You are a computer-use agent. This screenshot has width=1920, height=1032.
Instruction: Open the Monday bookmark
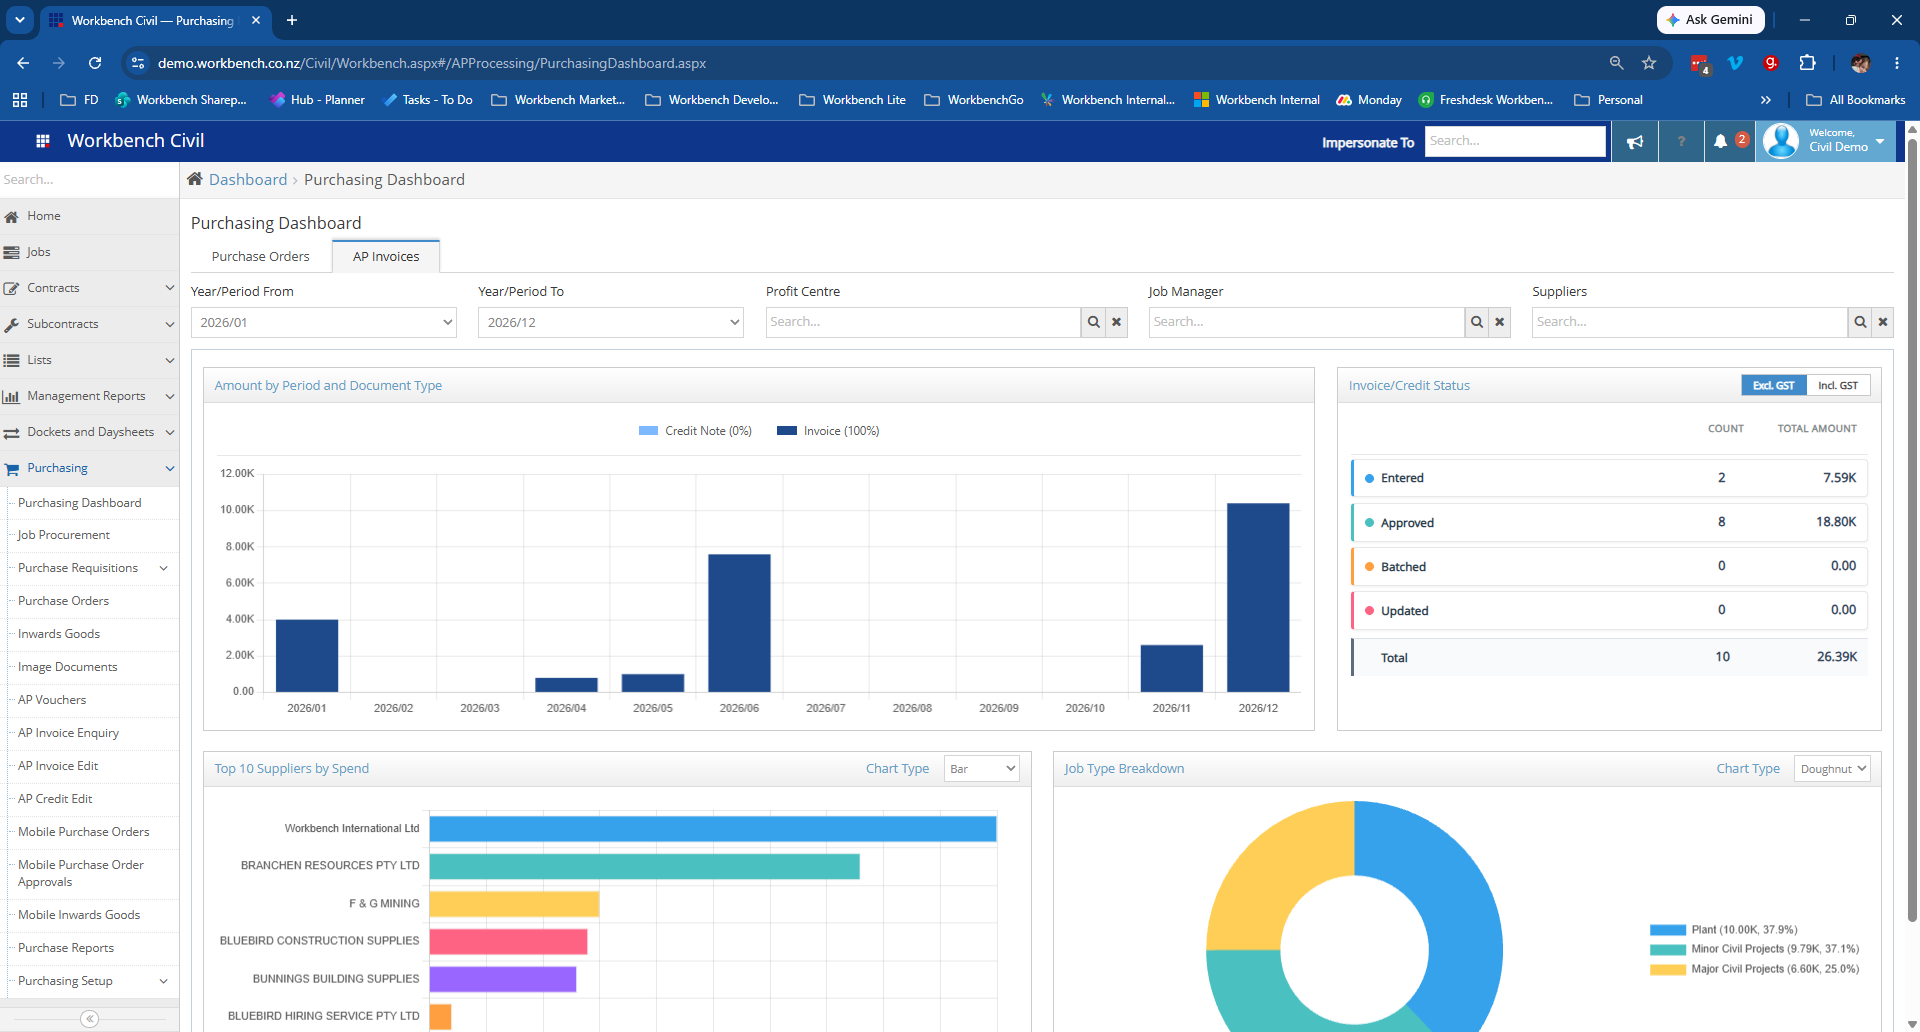(x=1369, y=100)
